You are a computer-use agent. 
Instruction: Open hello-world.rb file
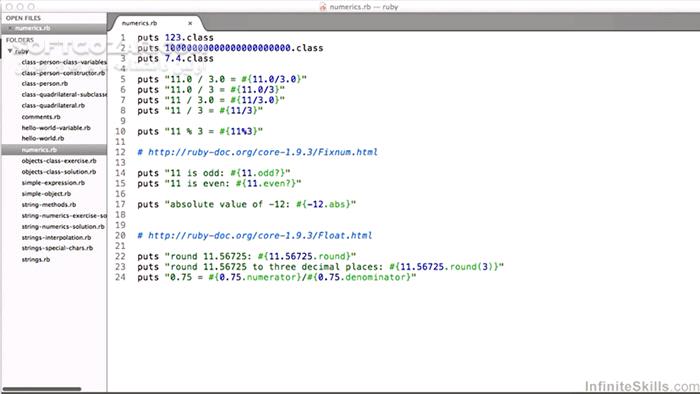point(42,138)
